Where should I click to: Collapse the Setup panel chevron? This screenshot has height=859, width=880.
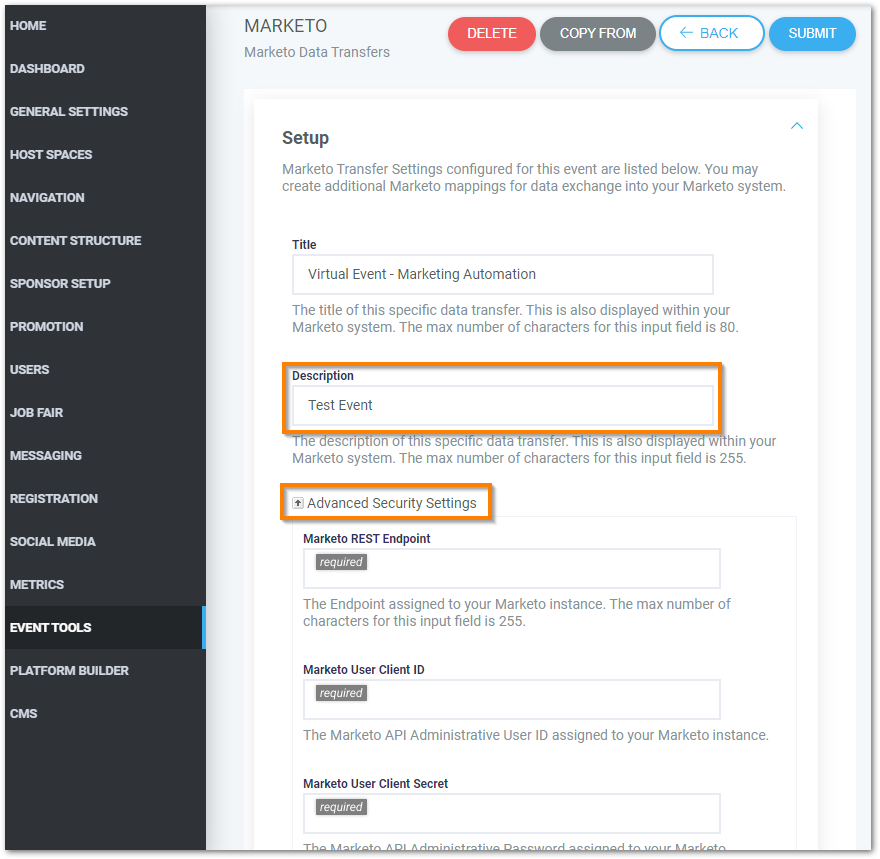(796, 126)
